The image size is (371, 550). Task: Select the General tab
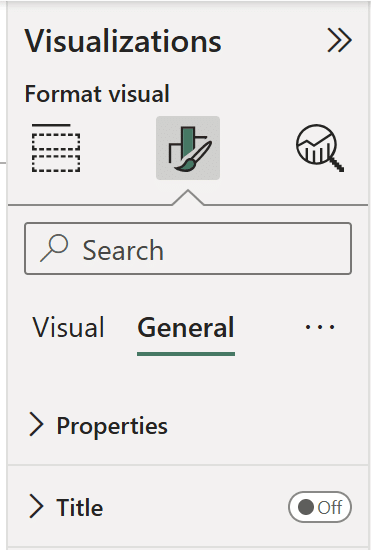pos(186,327)
